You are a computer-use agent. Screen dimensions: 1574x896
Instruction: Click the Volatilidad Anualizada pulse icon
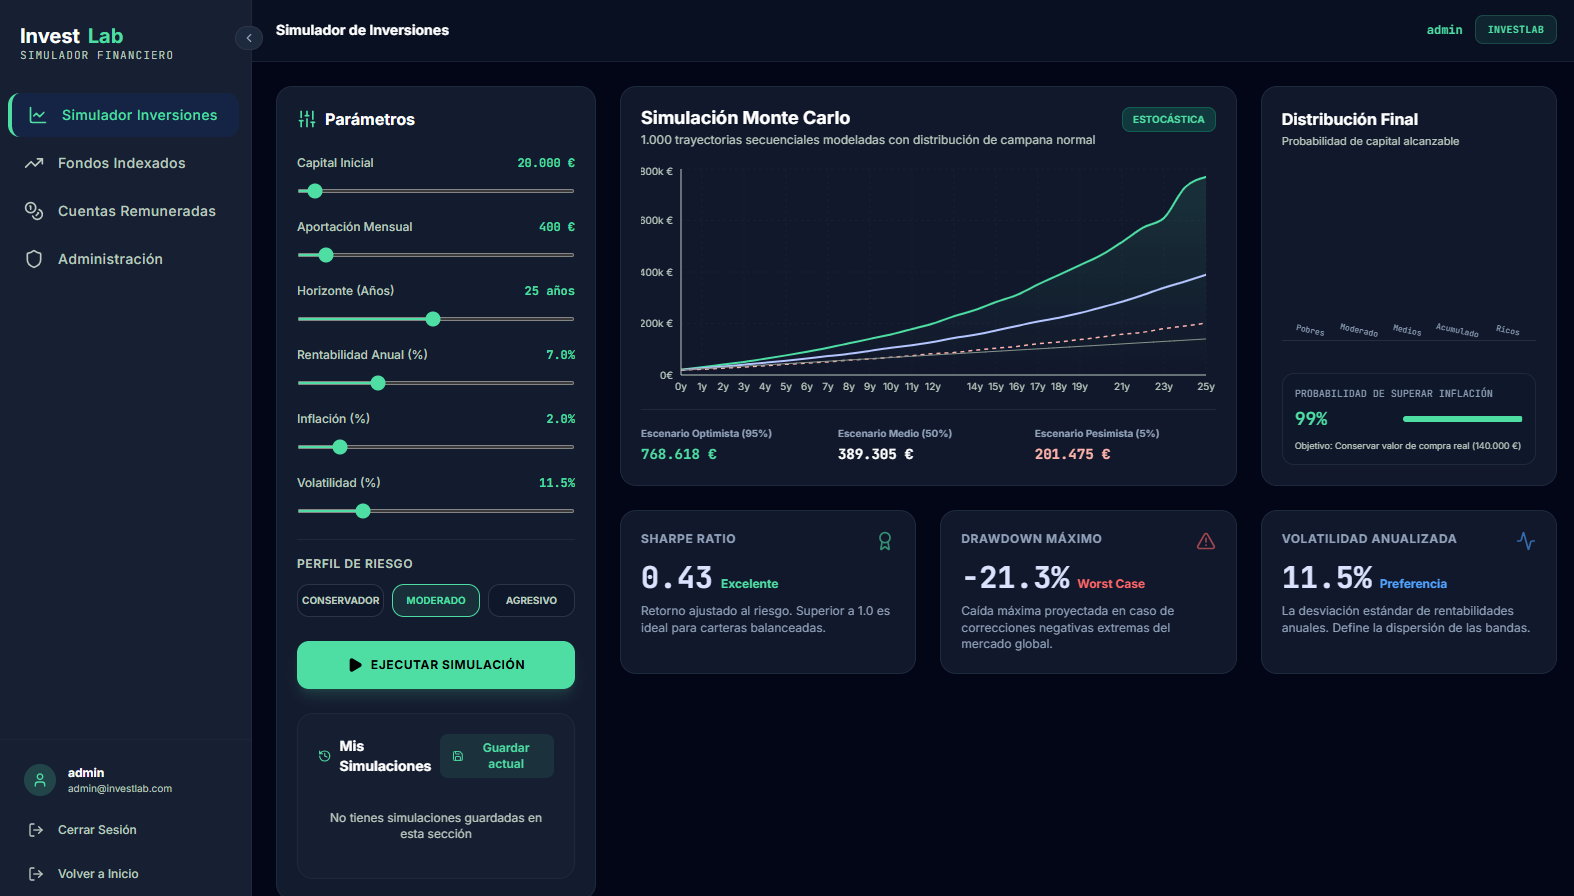click(1526, 541)
